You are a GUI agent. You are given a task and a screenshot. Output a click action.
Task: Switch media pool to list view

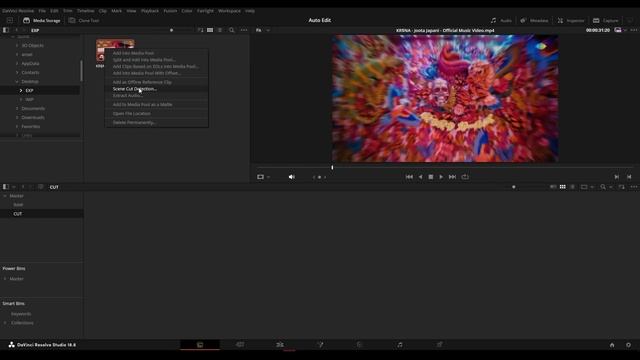coord(573,187)
